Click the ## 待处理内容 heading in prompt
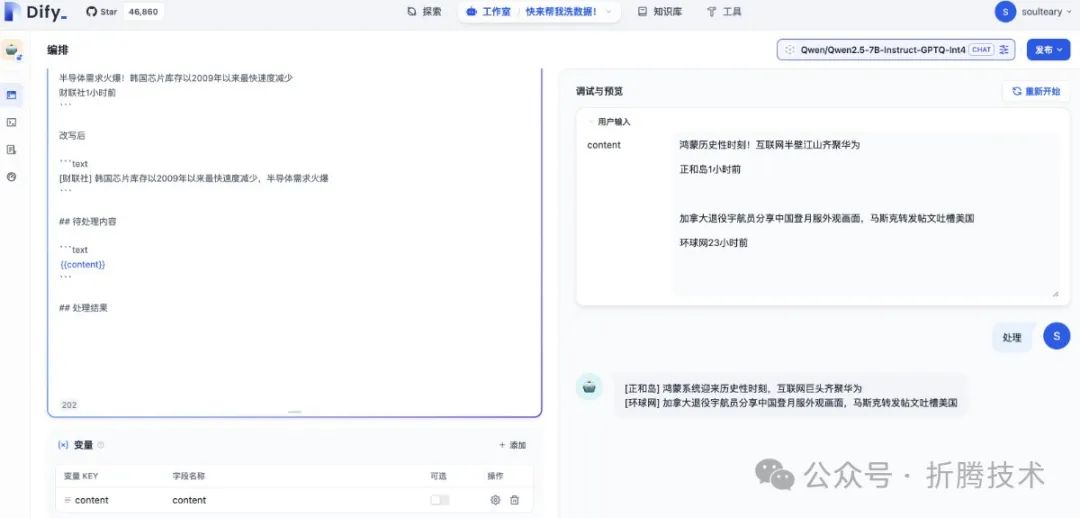The width and height of the screenshot is (1080, 518). pos(85,221)
